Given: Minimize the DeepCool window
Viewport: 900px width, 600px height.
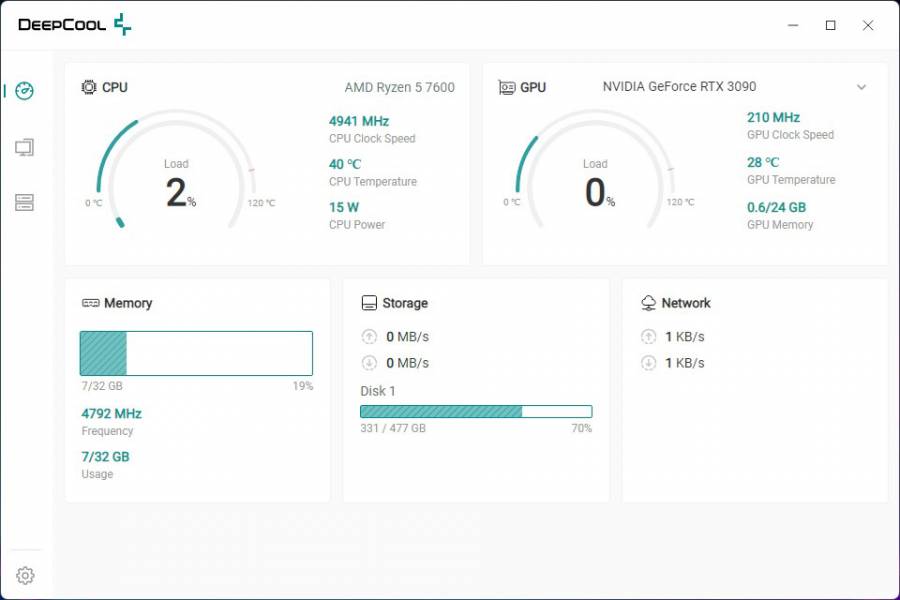Looking at the screenshot, I should 793,25.
